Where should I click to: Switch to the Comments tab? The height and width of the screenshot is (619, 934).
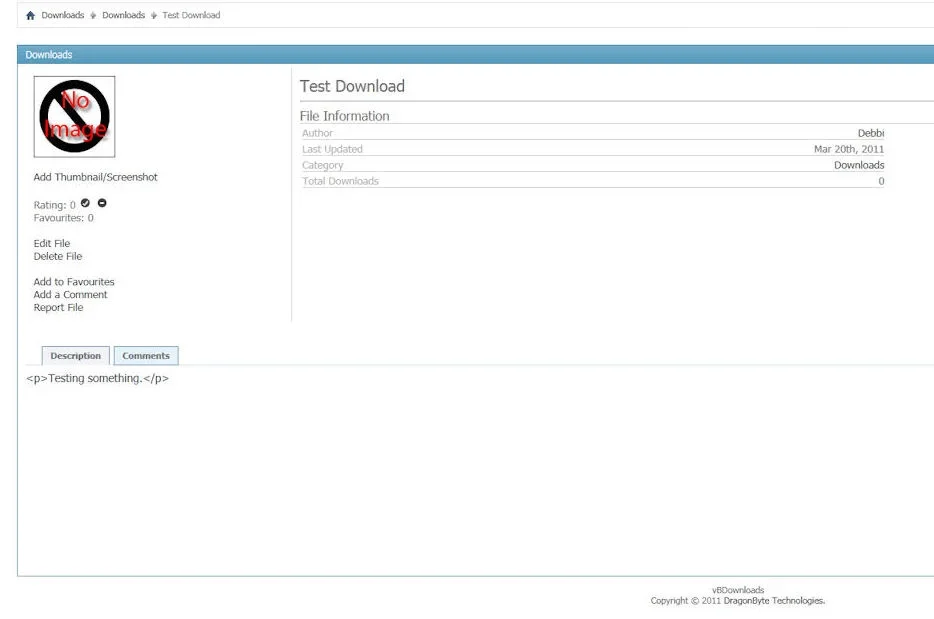point(146,356)
